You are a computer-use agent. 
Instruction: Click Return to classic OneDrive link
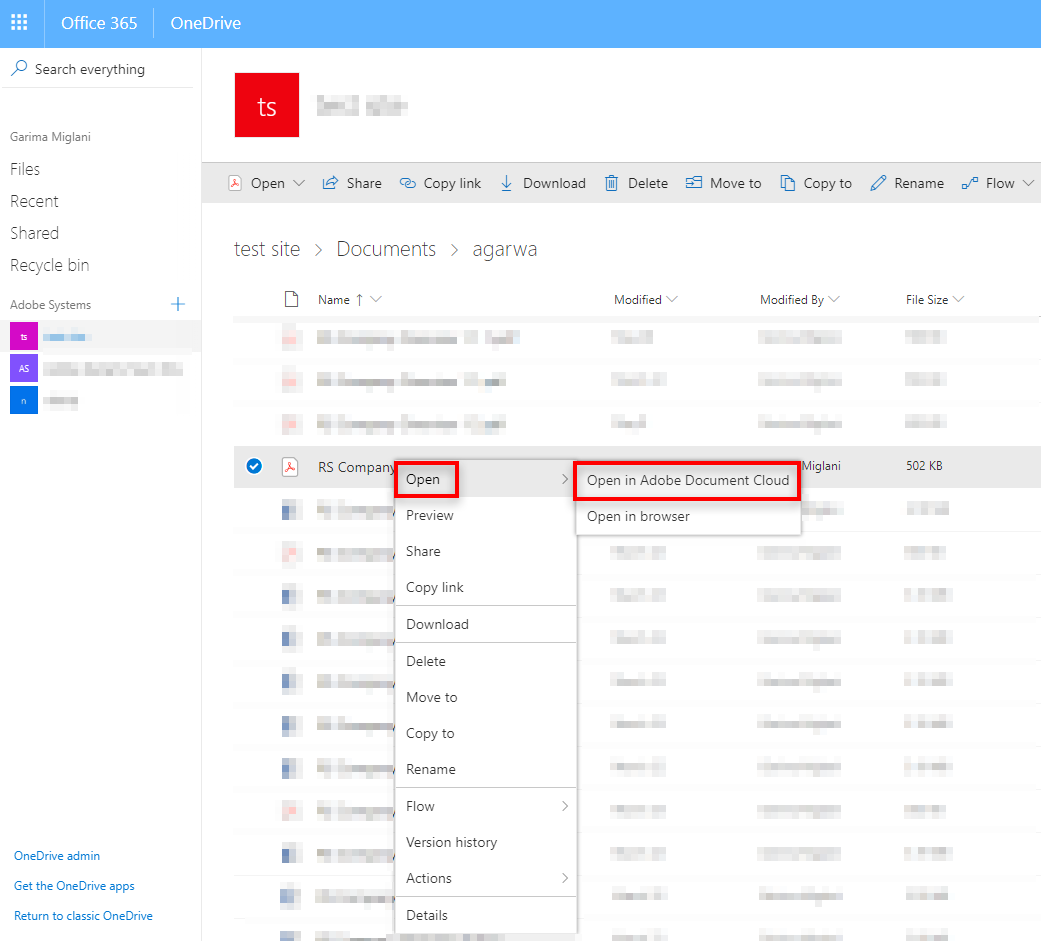click(x=84, y=916)
